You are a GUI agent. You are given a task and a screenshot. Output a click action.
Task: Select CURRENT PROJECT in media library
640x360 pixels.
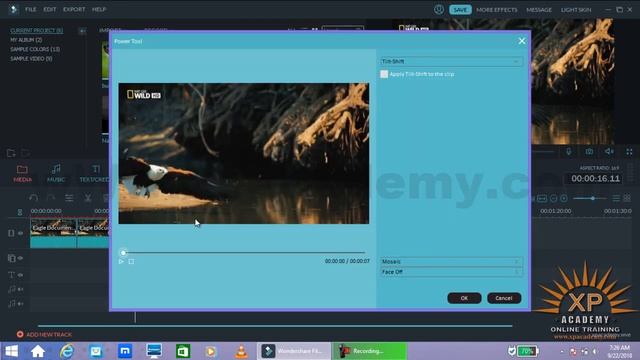coord(37,31)
